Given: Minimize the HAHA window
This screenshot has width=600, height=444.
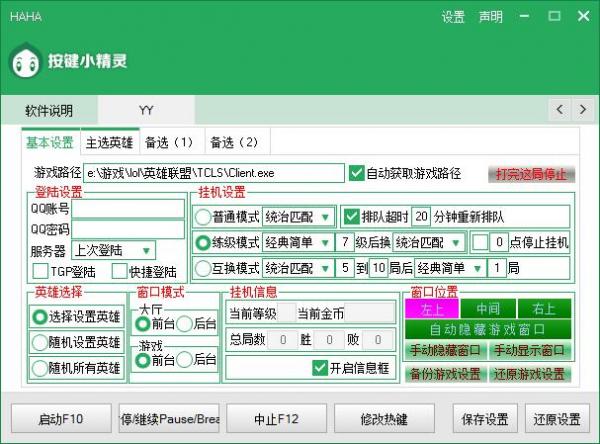Looking at the screenshot, I should [525, 16].
